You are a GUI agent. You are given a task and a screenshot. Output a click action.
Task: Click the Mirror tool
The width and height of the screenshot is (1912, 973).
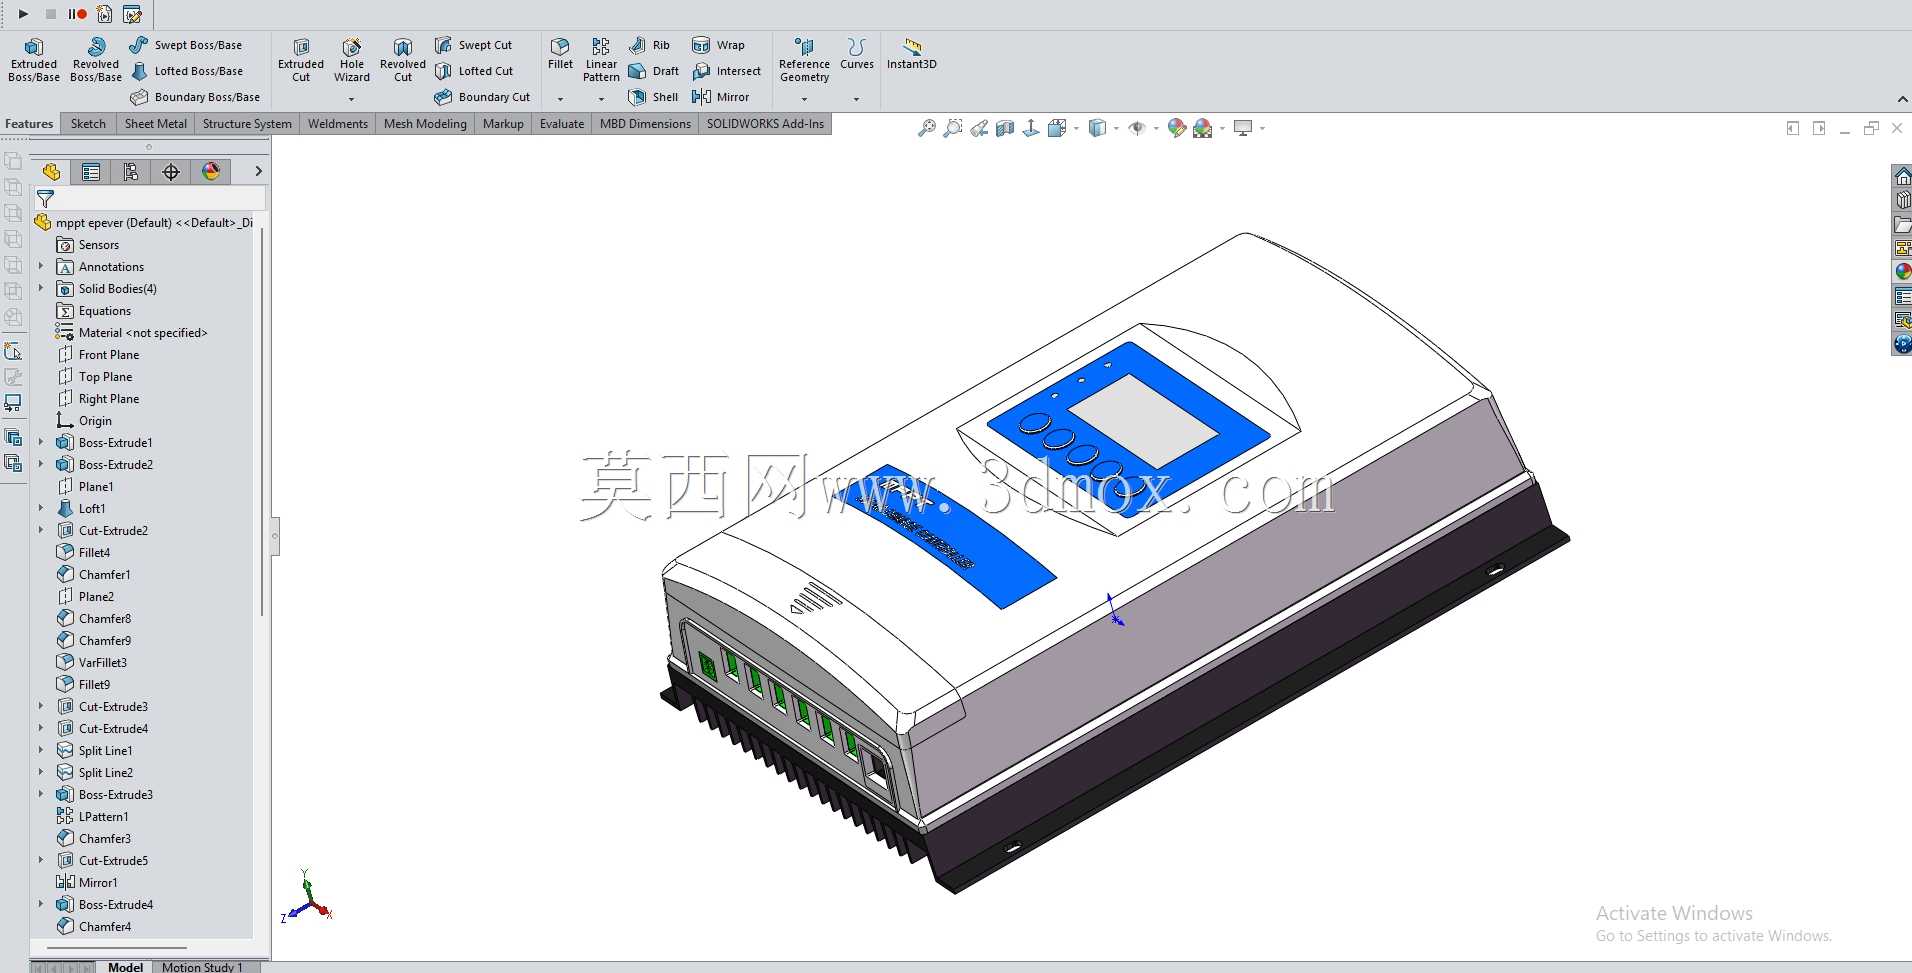pos(721,97)
